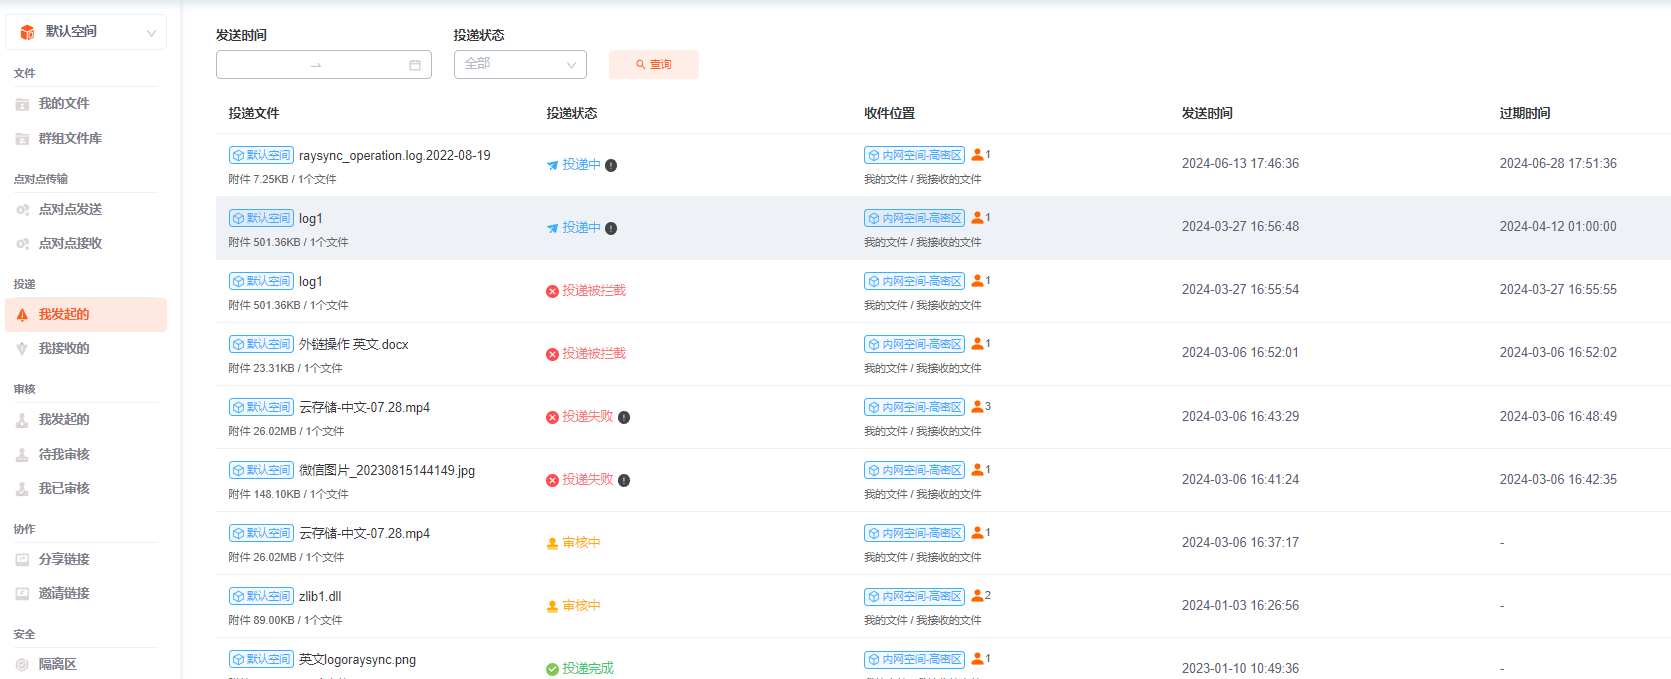Click info icon beside first 投递中 status
Screen dimensions: 1671x679
pyautogui.click(x=611, y=166)
